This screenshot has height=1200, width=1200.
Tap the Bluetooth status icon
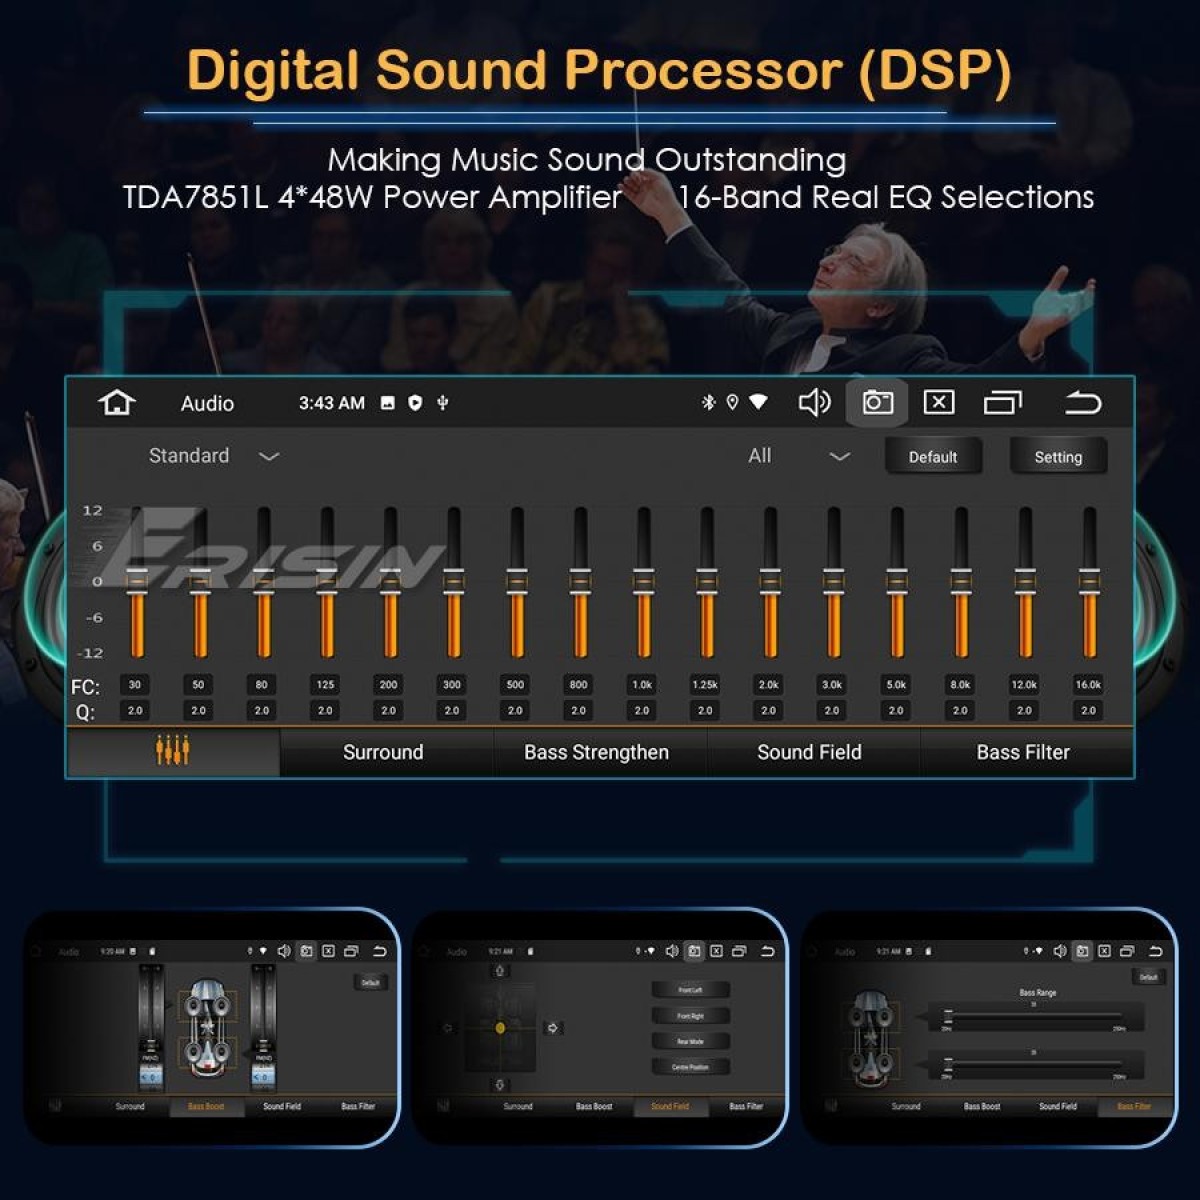(708, 403)
